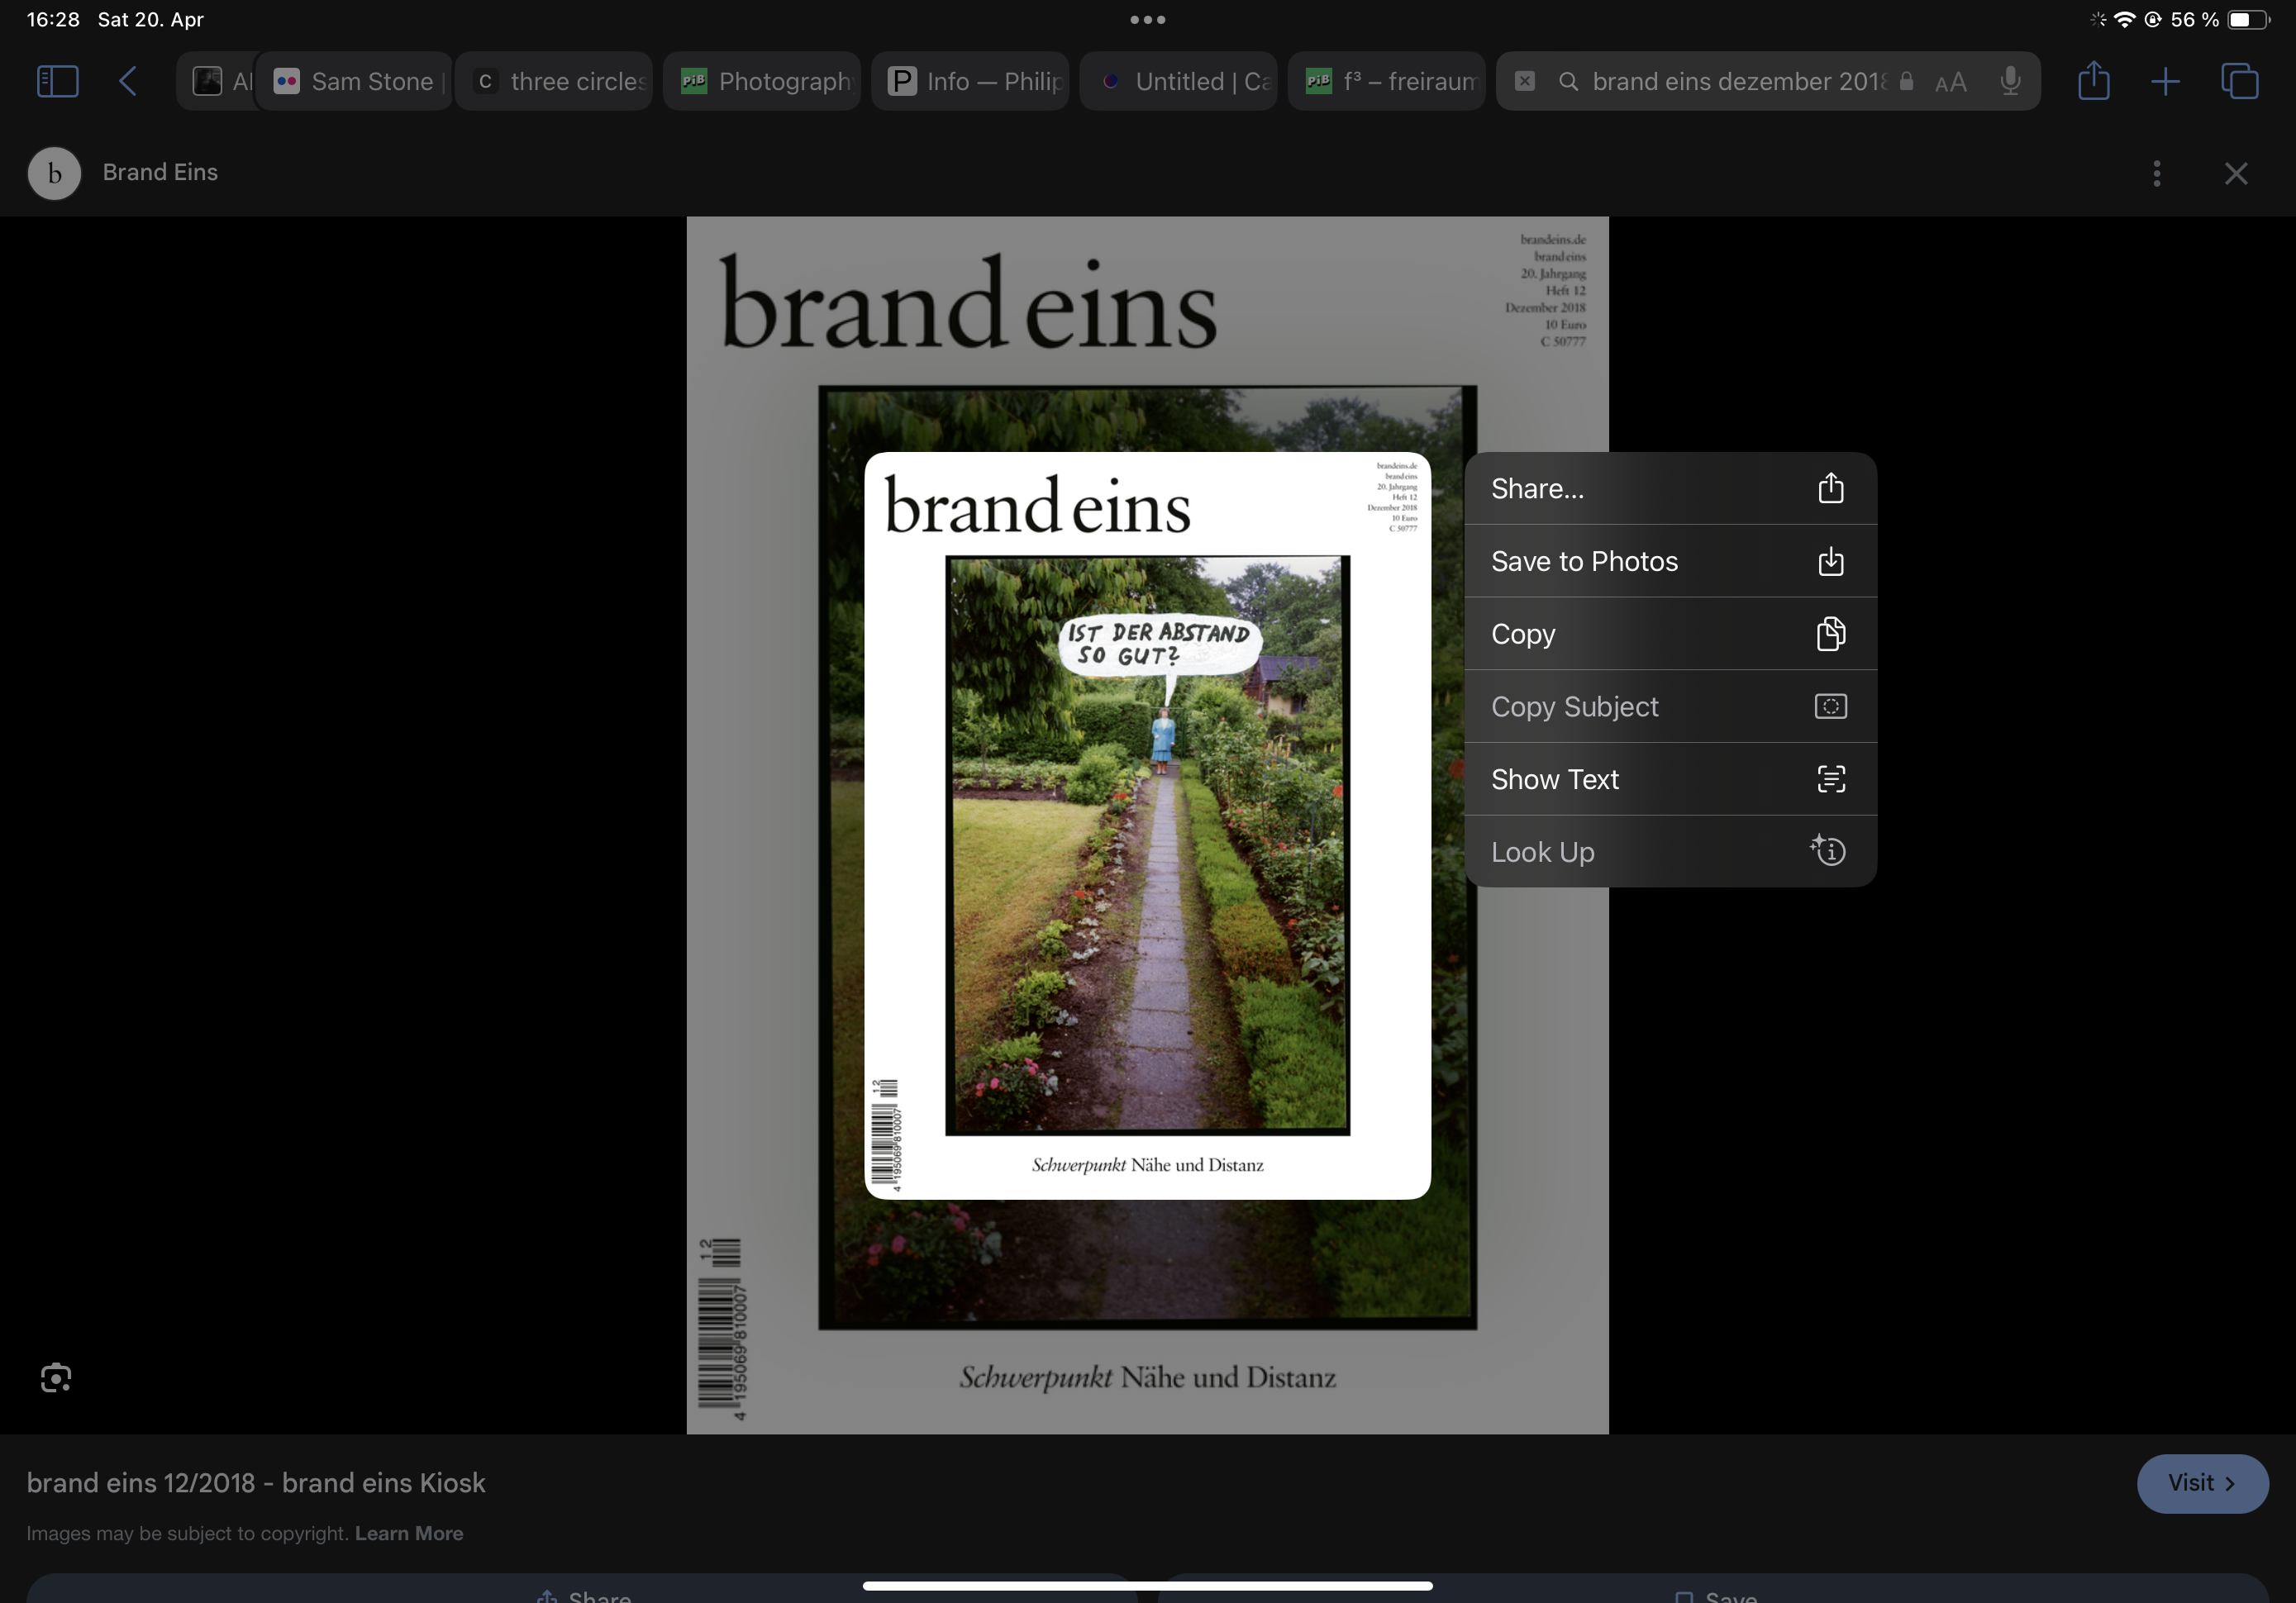Click the battery indicator in status bar

point(2247,19)
